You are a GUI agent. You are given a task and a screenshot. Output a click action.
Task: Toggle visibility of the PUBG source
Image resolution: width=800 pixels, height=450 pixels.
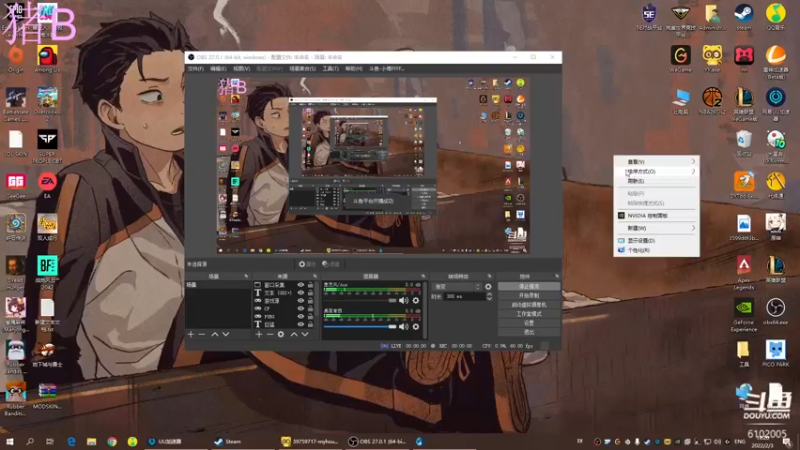coord(301,316)
